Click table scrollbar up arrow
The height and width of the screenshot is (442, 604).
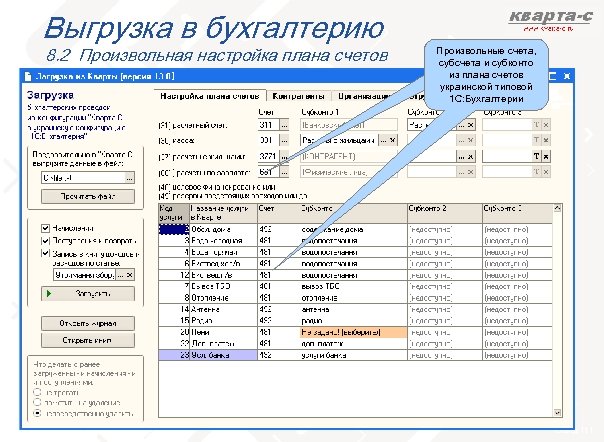pyautogui.click(x=557, y=208)
